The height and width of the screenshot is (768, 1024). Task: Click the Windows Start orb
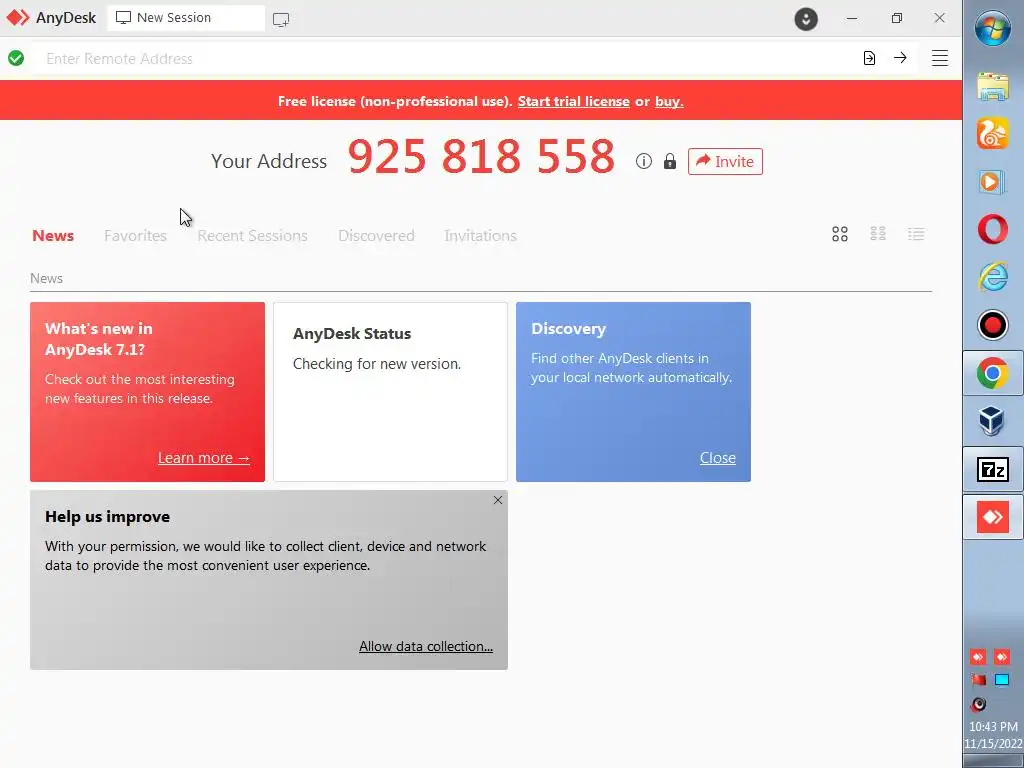tap(993, 29)
